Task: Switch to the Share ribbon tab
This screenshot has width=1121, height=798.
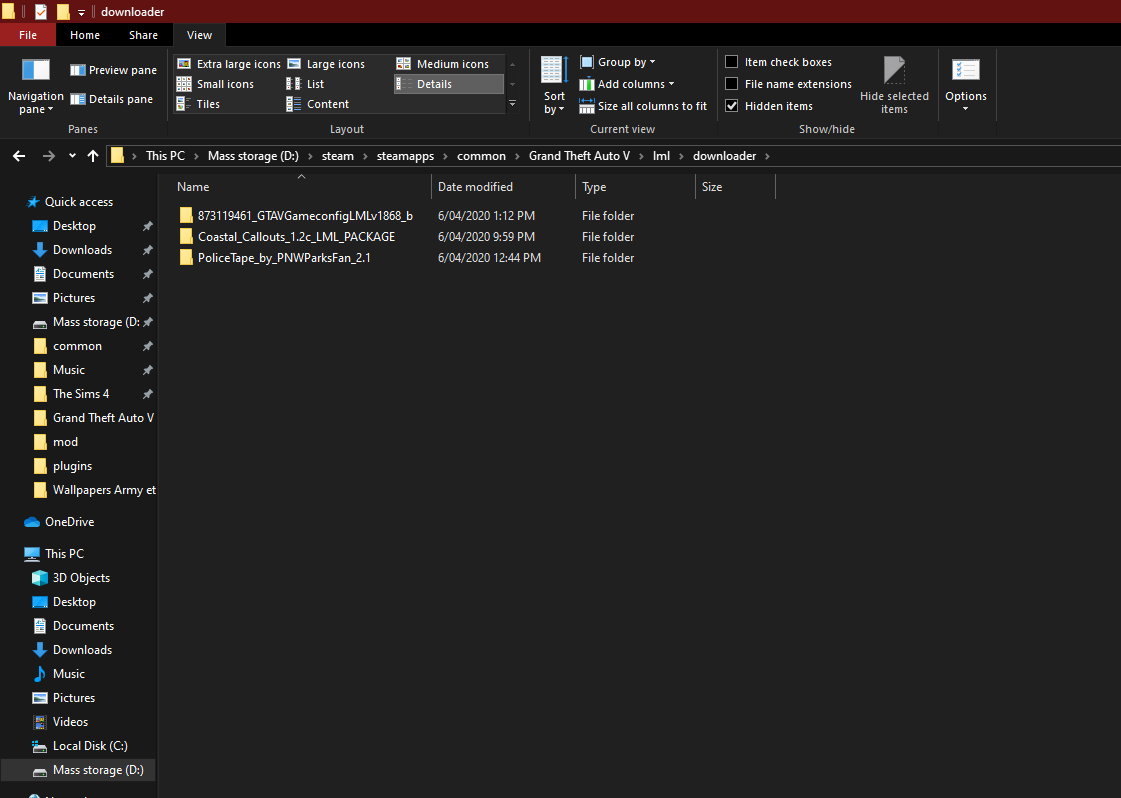Action: coord(143,35)
